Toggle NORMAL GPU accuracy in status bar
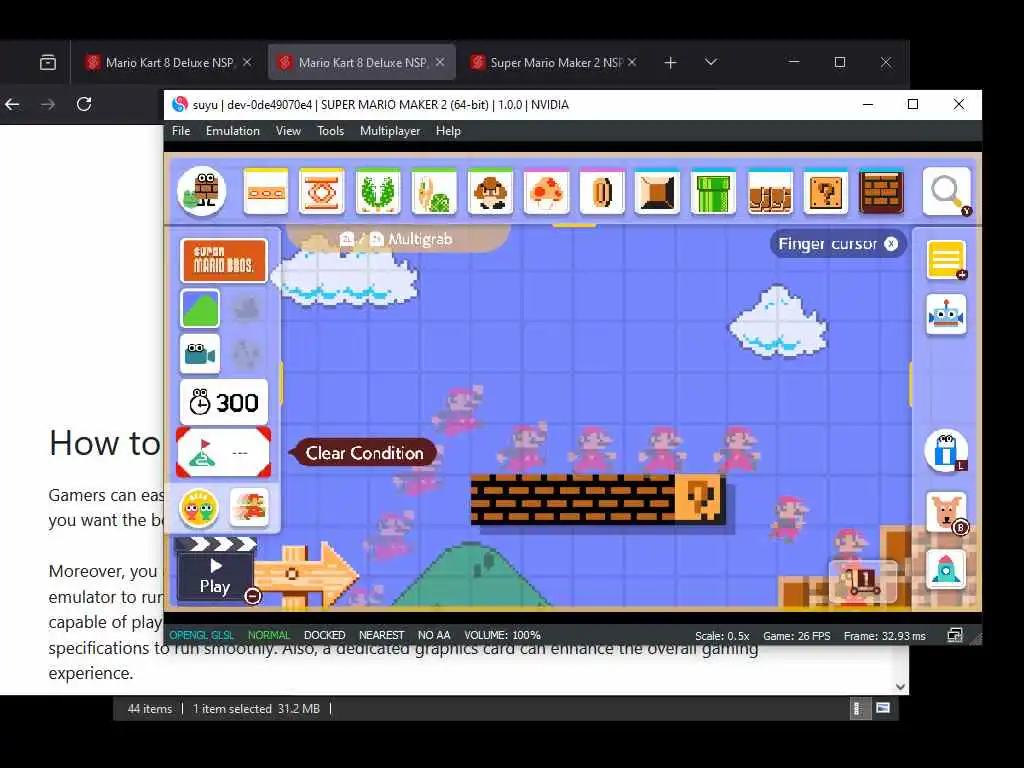The image size is (1024, 768). tap(268, 635)
